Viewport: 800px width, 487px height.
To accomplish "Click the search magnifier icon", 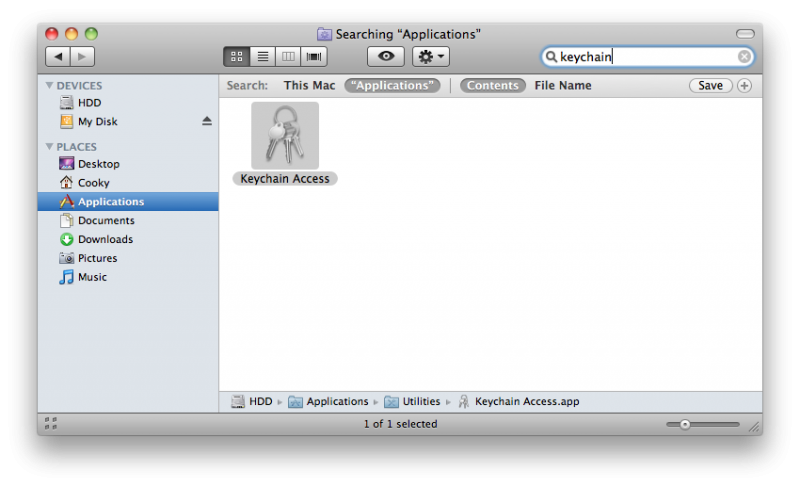I will click(x=551, y=57).
